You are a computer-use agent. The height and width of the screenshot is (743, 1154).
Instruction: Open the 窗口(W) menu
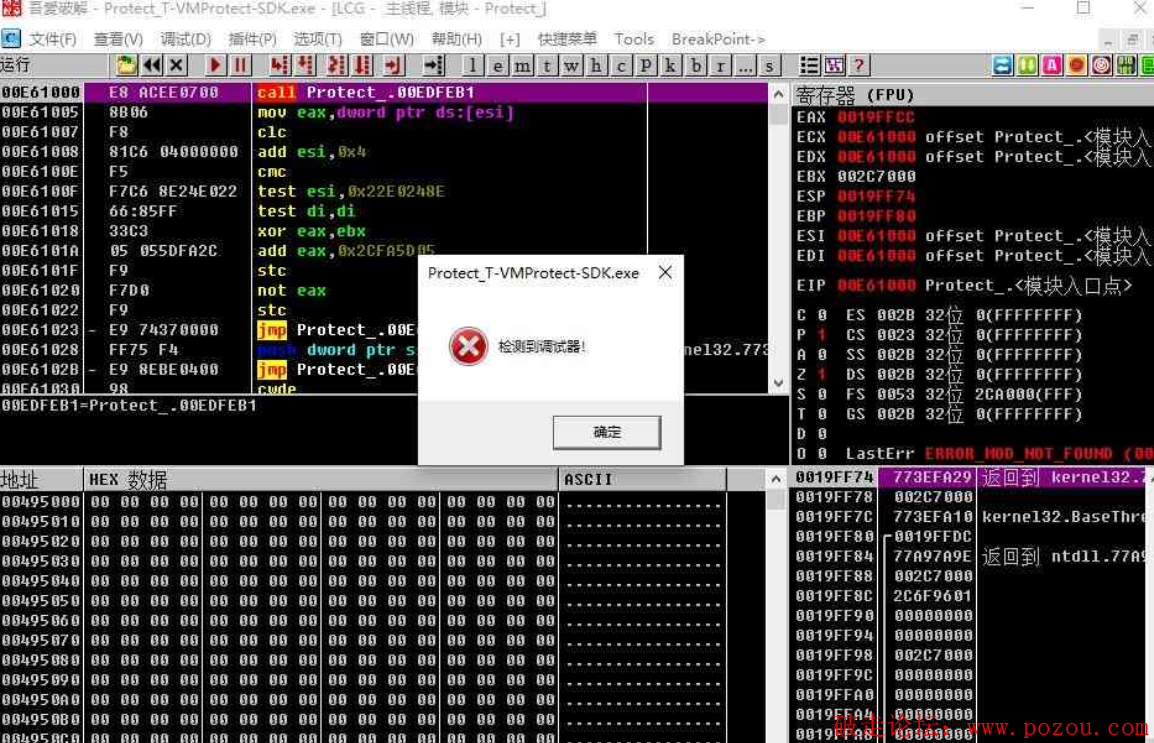tap(386, 39)
